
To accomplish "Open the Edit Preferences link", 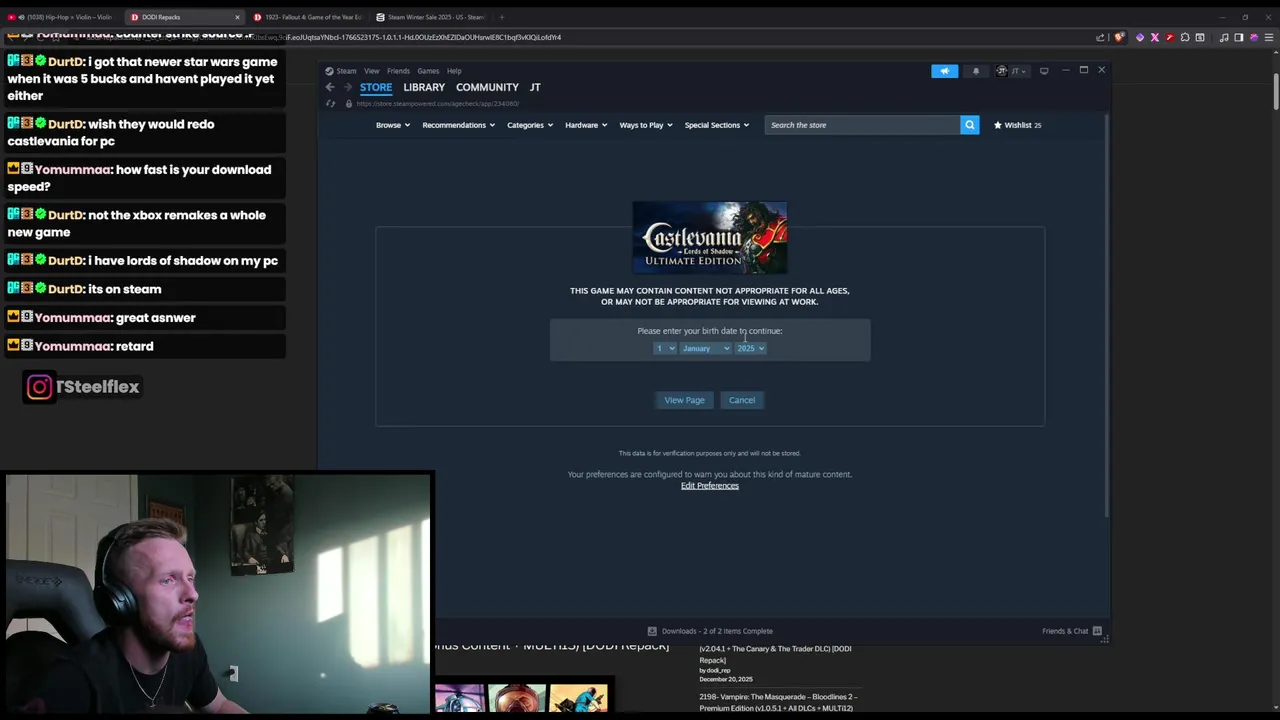I will click(x=710, y=486).
